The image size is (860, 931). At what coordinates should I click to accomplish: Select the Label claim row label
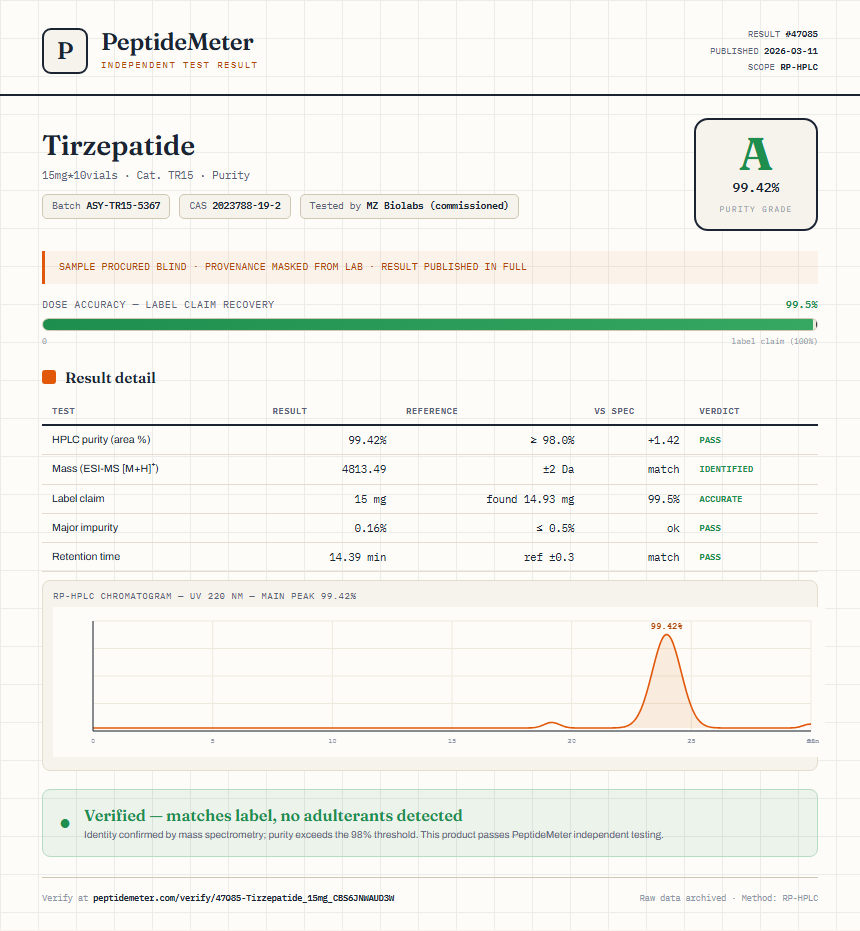(78, 498)
